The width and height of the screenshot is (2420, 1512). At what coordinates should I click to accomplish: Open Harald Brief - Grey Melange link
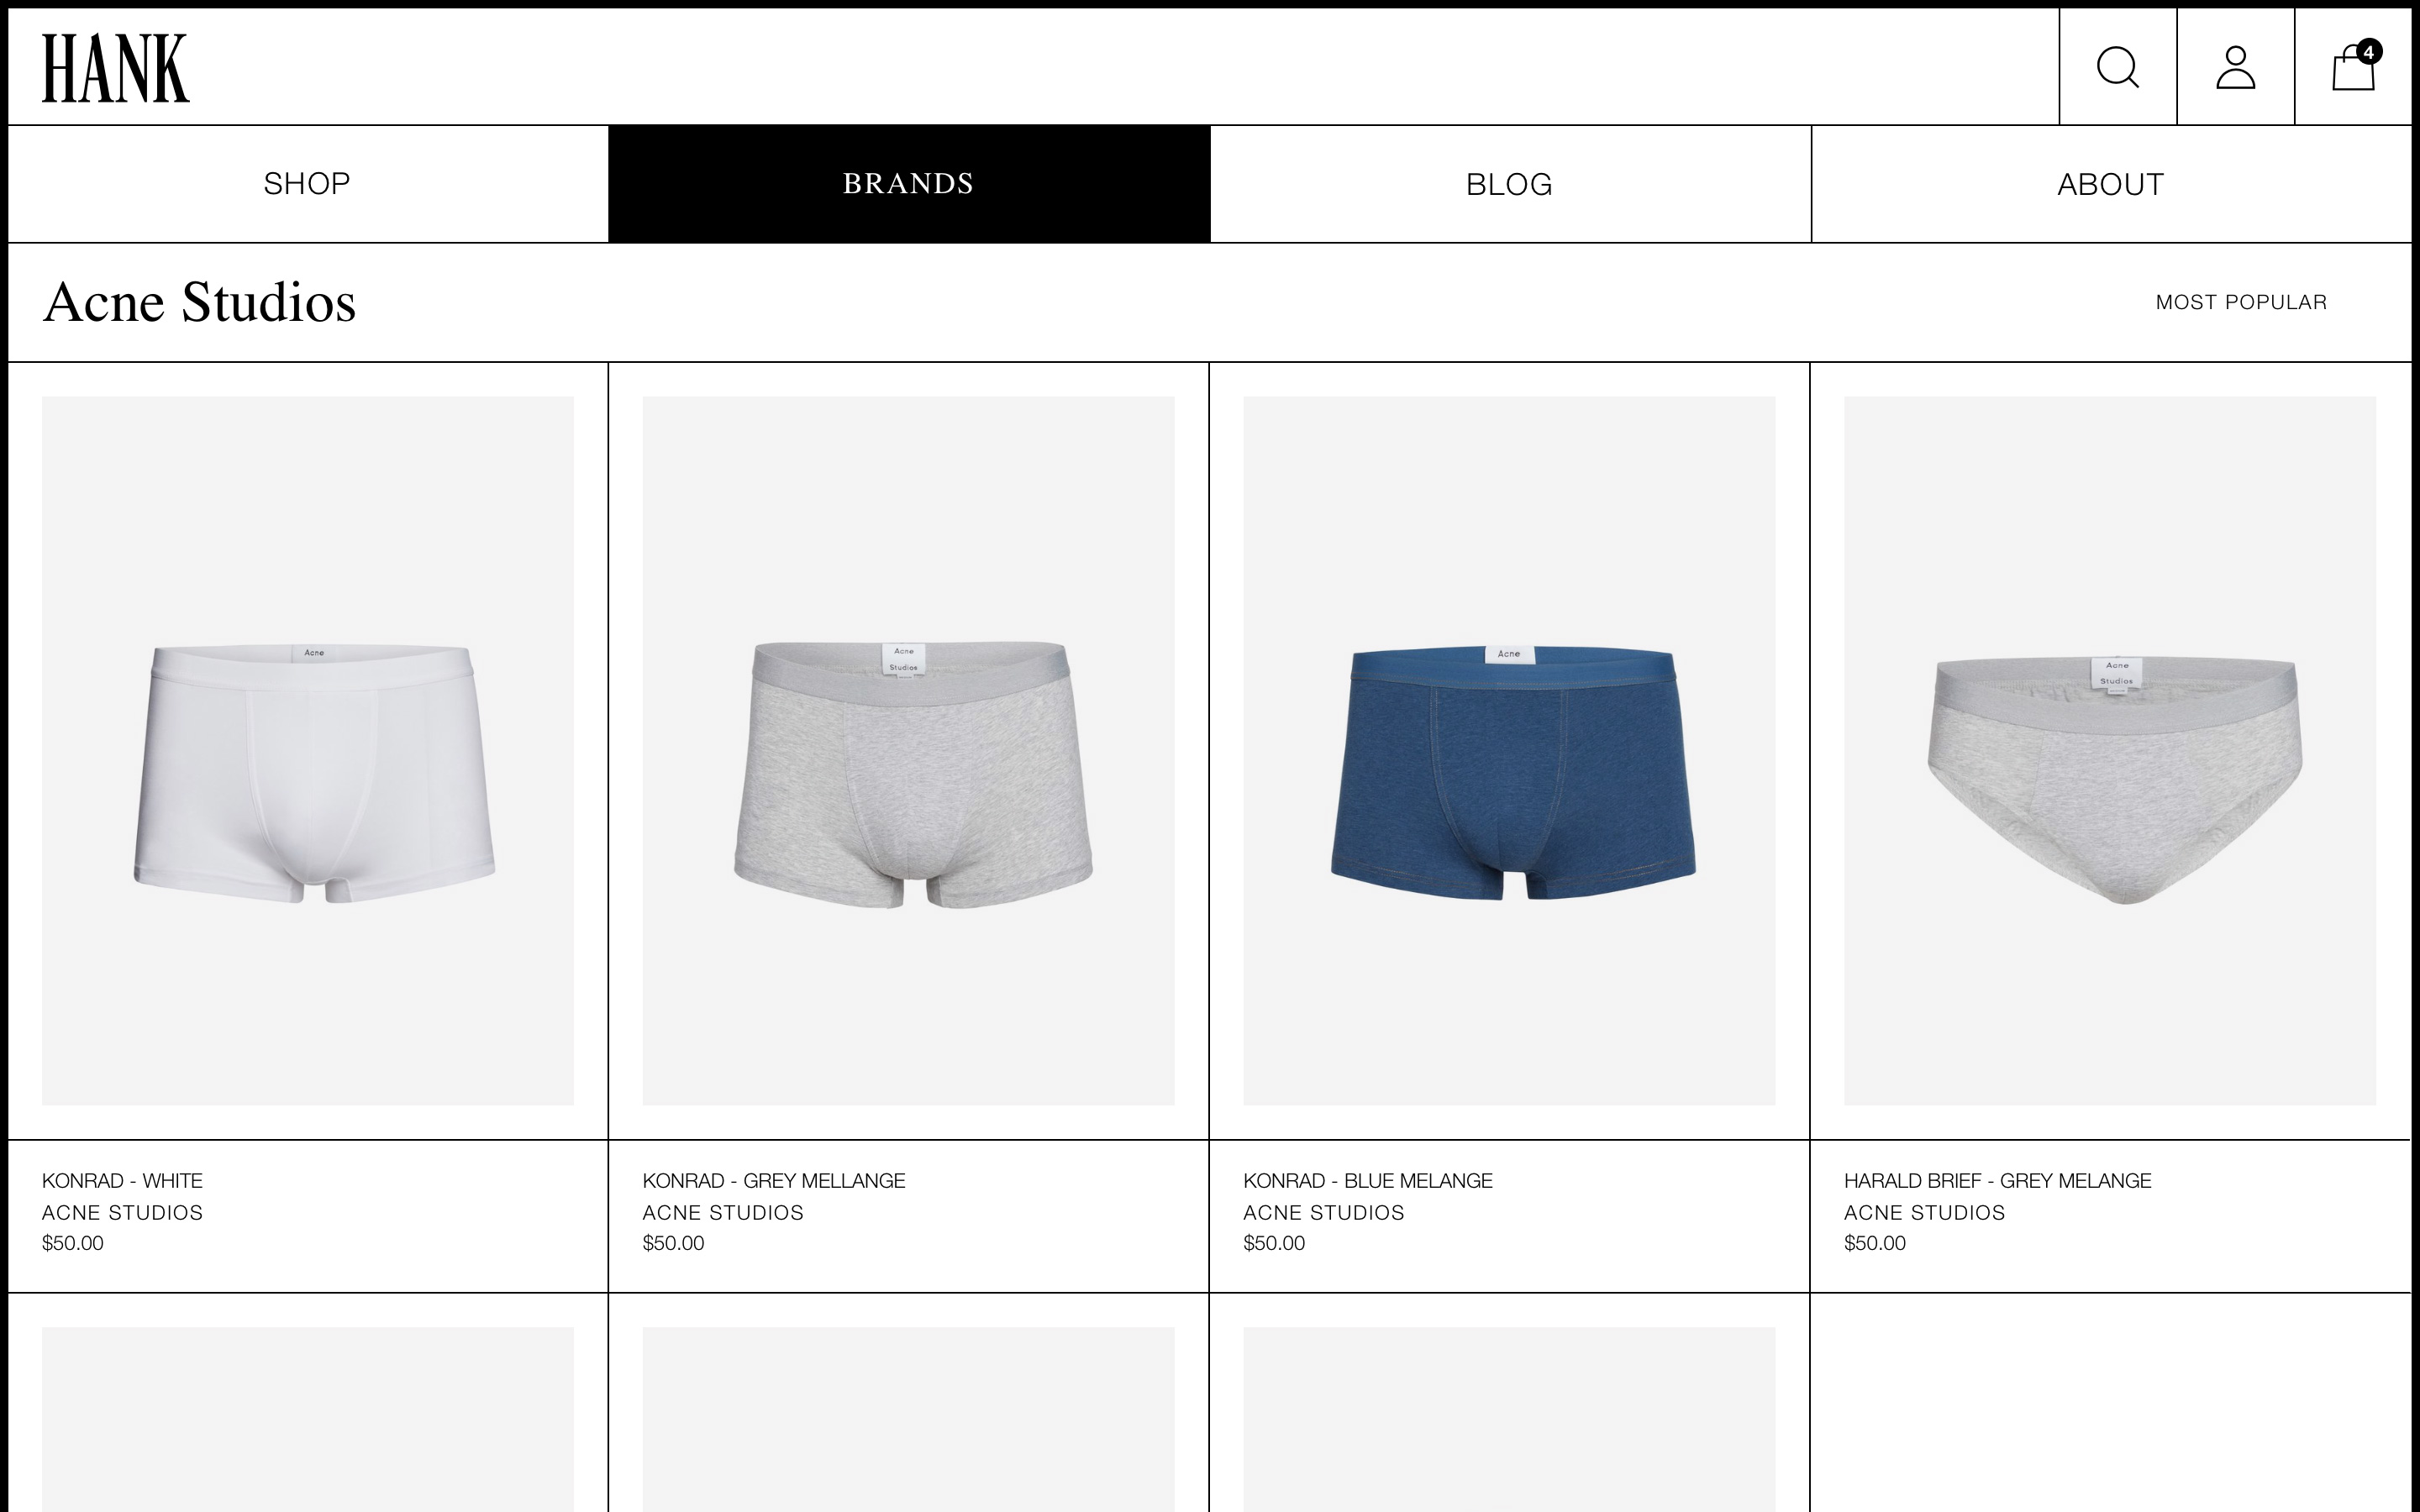[x=1998, y=1181]
